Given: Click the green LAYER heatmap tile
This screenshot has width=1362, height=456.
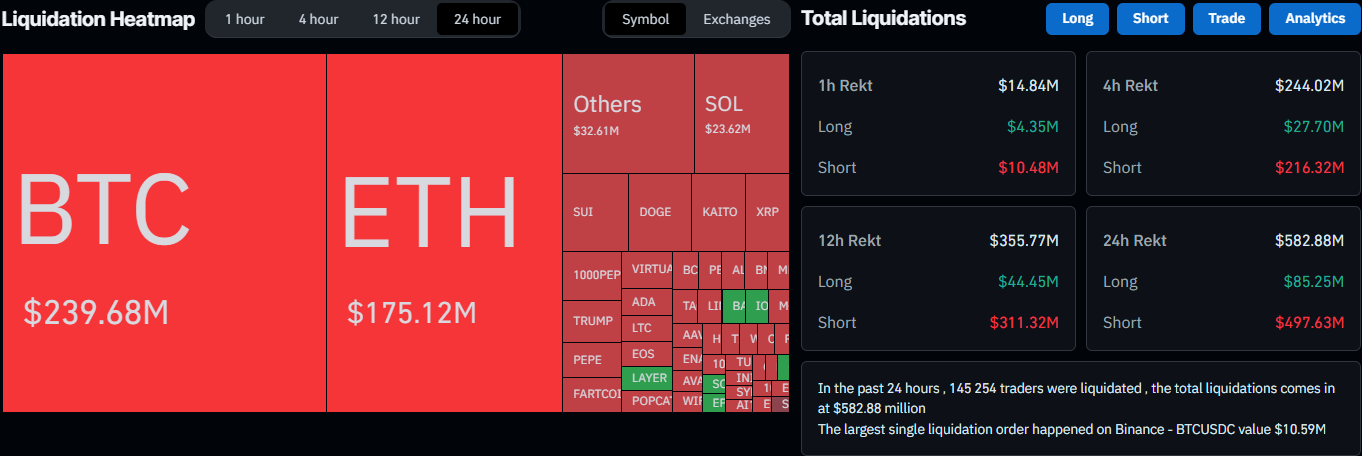Looking at the screenshot, I should coord(647,379).
